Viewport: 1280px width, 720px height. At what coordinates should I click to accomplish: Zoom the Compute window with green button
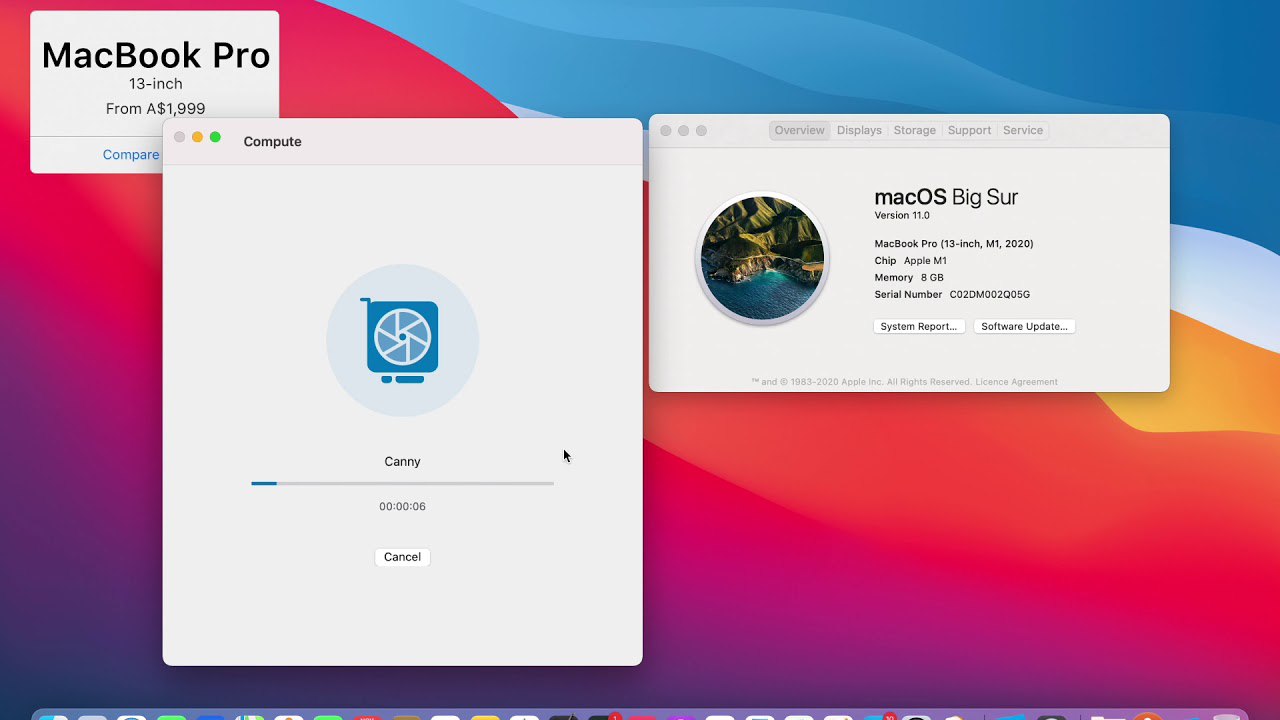[x=215, y=137]
